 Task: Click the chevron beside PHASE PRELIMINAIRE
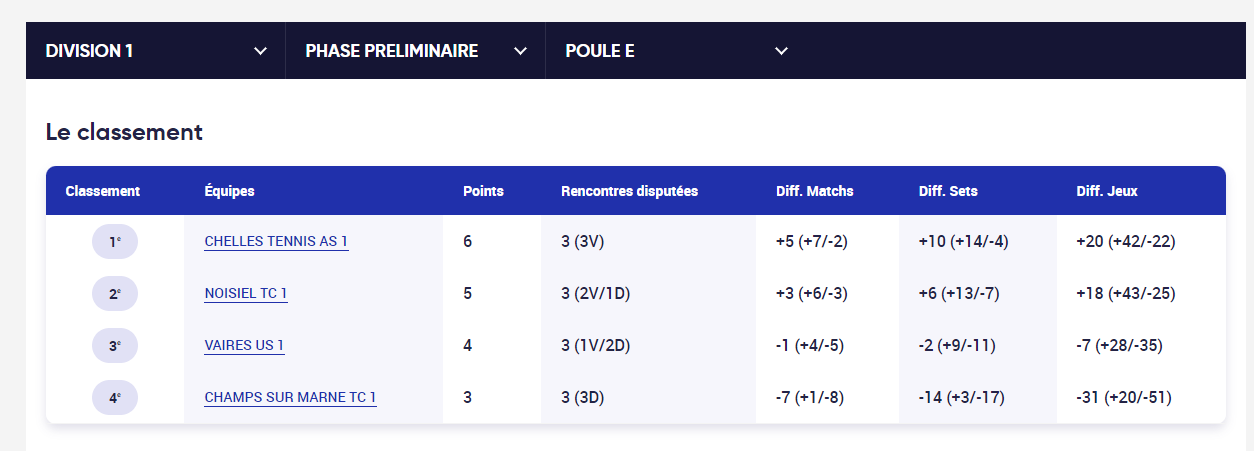[x=520, y=51]
